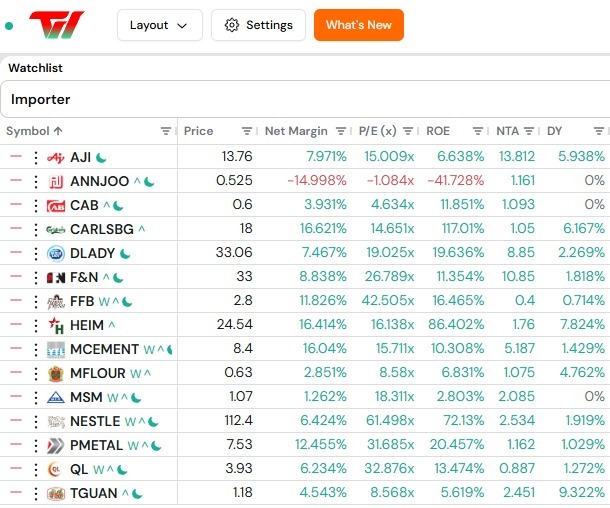
Task: Open the P/E (x) column filter icon
Action: coord(408,131)
